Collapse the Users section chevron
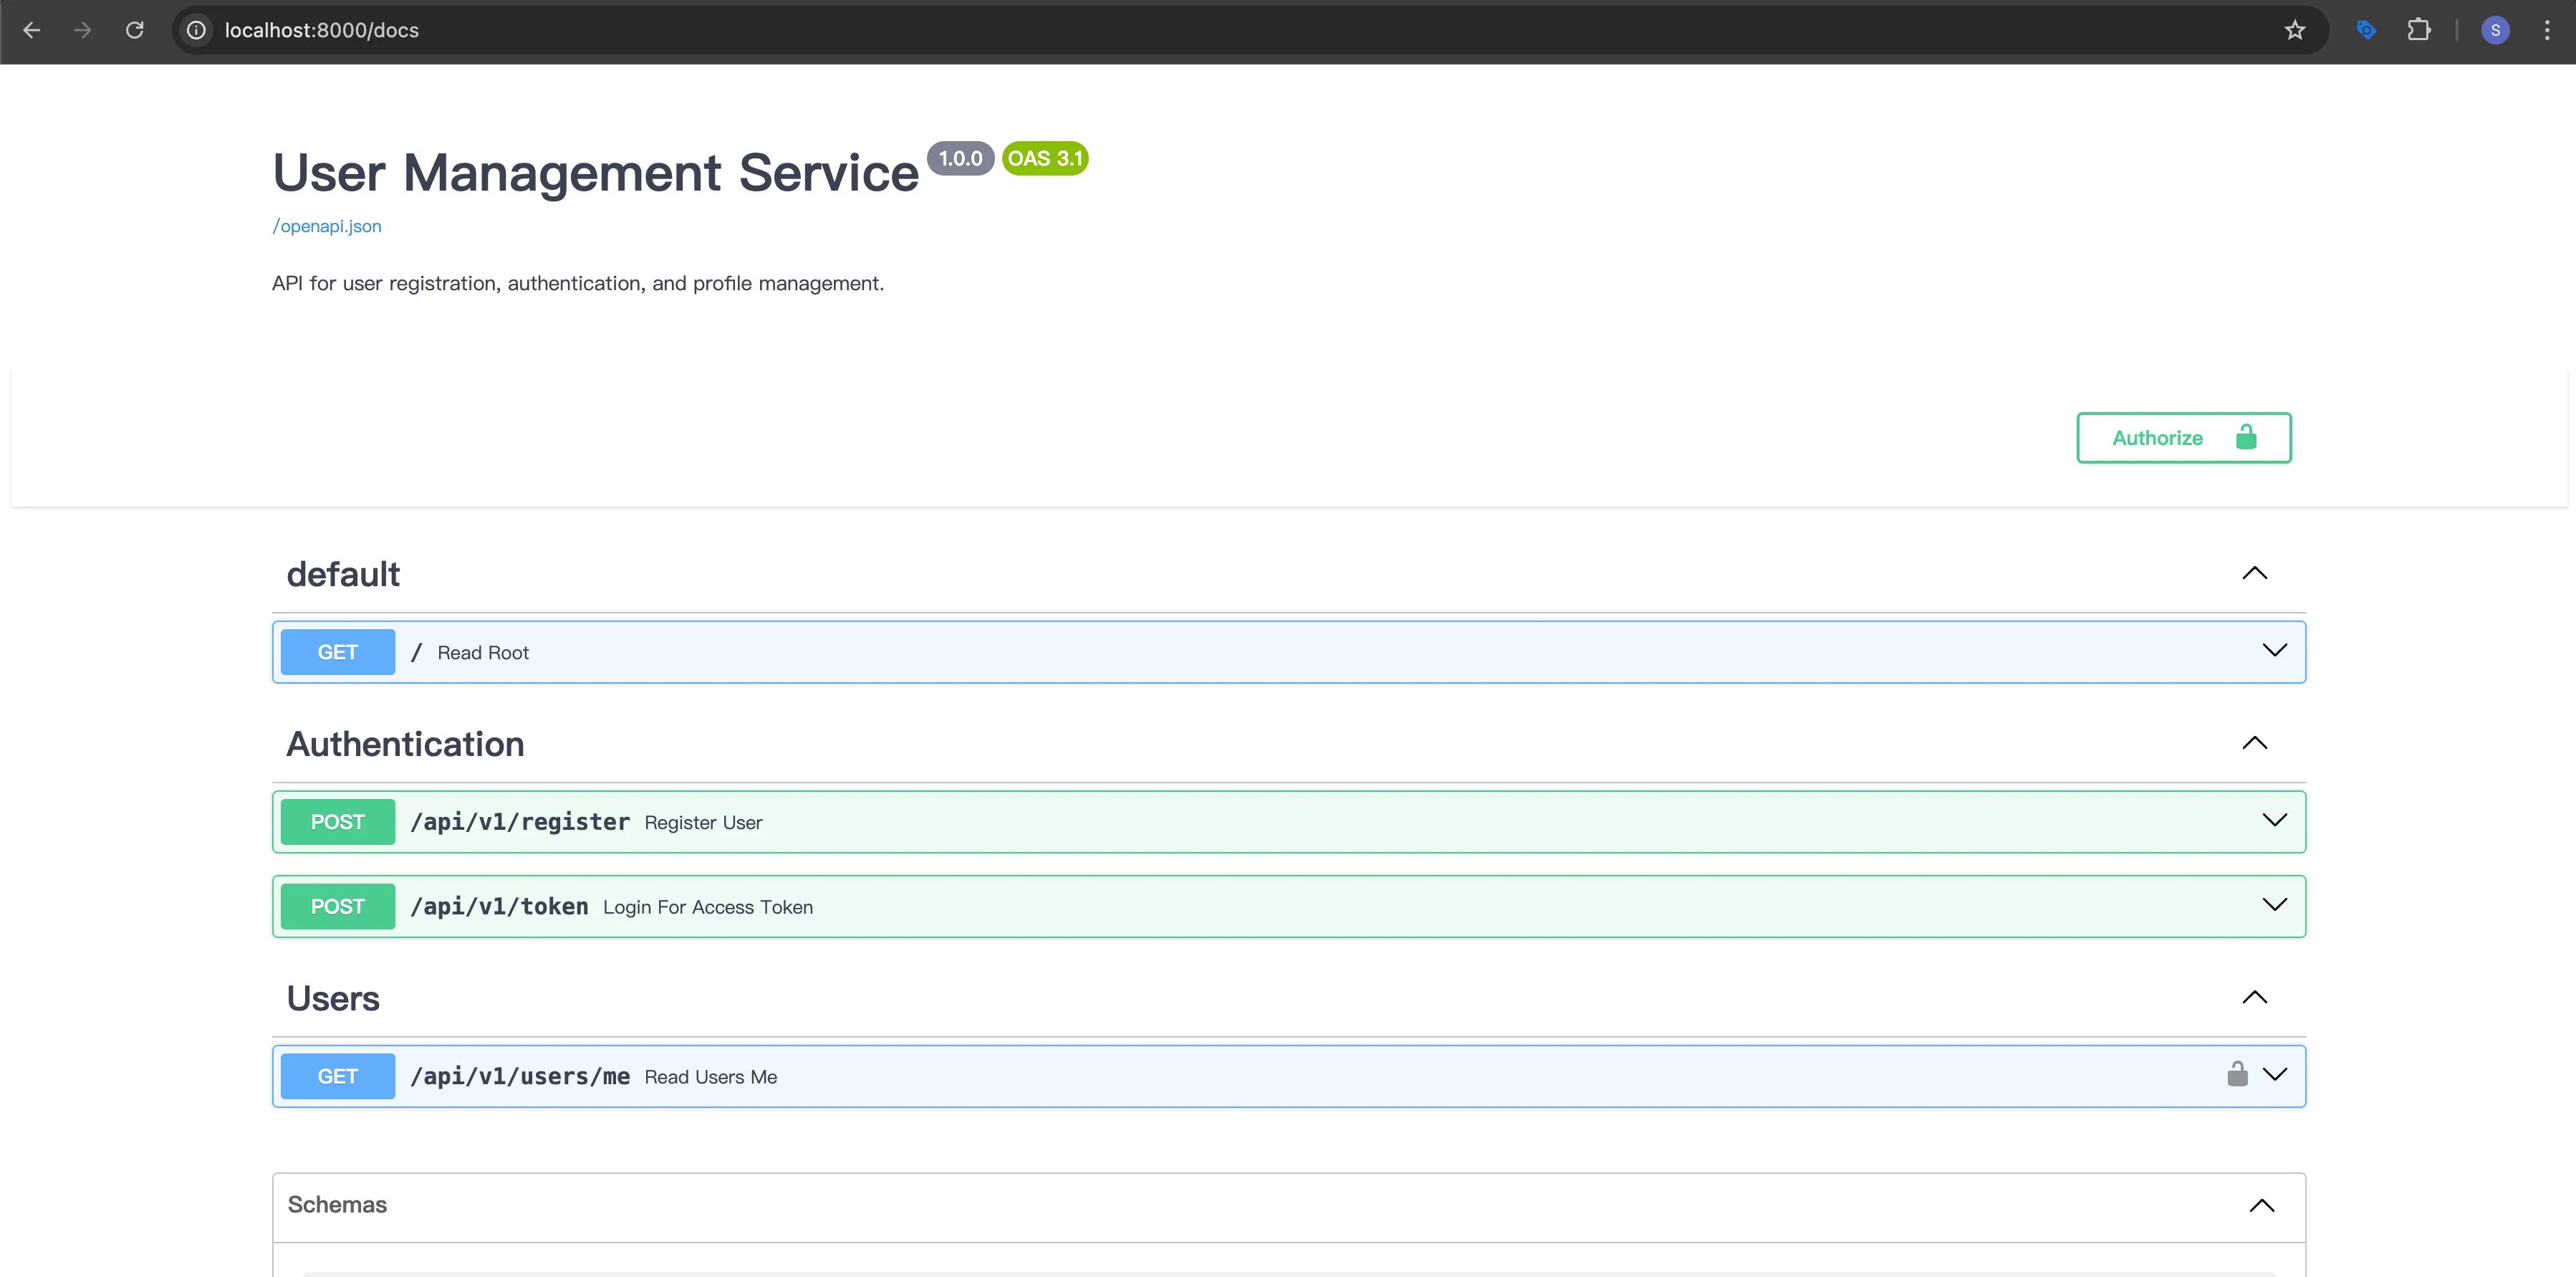The height and width of the screenshot is (1277, 2576). [2254, 997]
